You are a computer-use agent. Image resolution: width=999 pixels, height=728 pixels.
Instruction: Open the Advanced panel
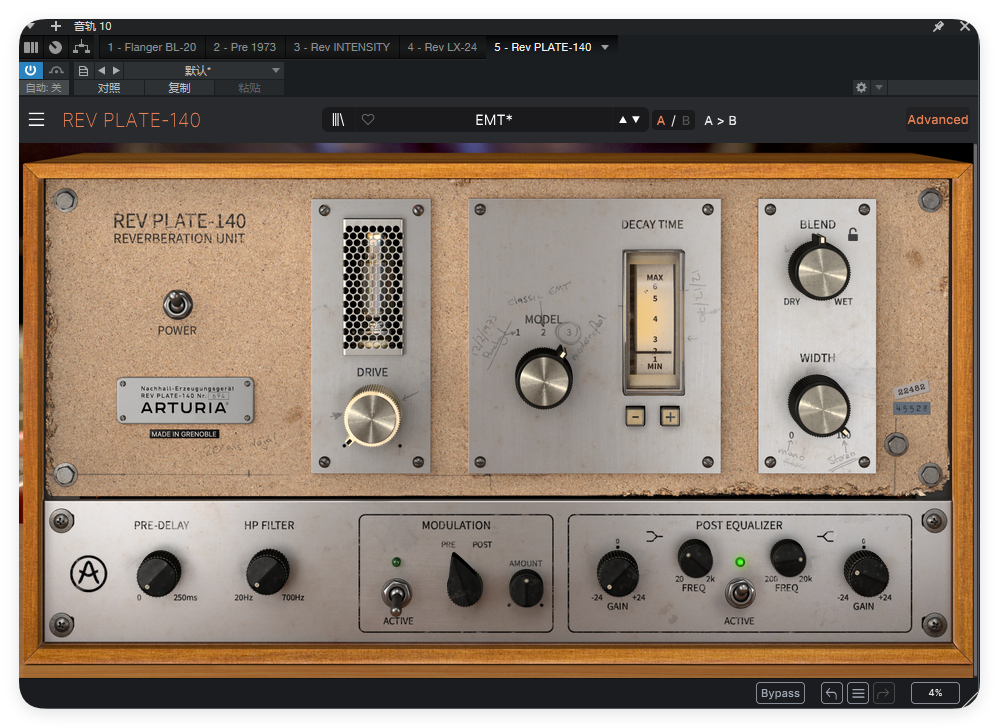click(937, 120)
